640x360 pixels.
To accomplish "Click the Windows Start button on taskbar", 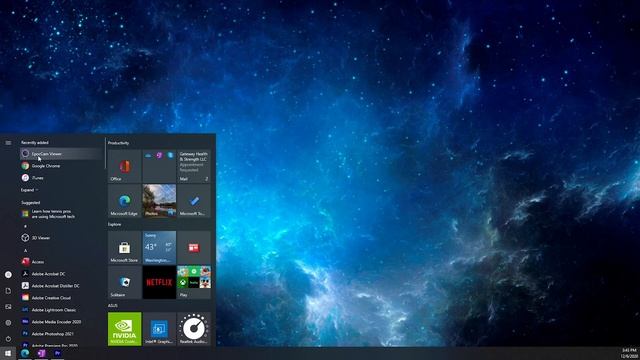I will coord(8,353).
